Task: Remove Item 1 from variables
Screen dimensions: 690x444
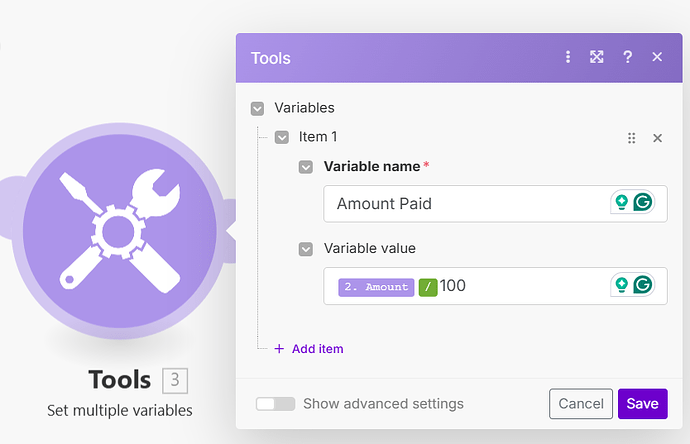Action: 657,138
